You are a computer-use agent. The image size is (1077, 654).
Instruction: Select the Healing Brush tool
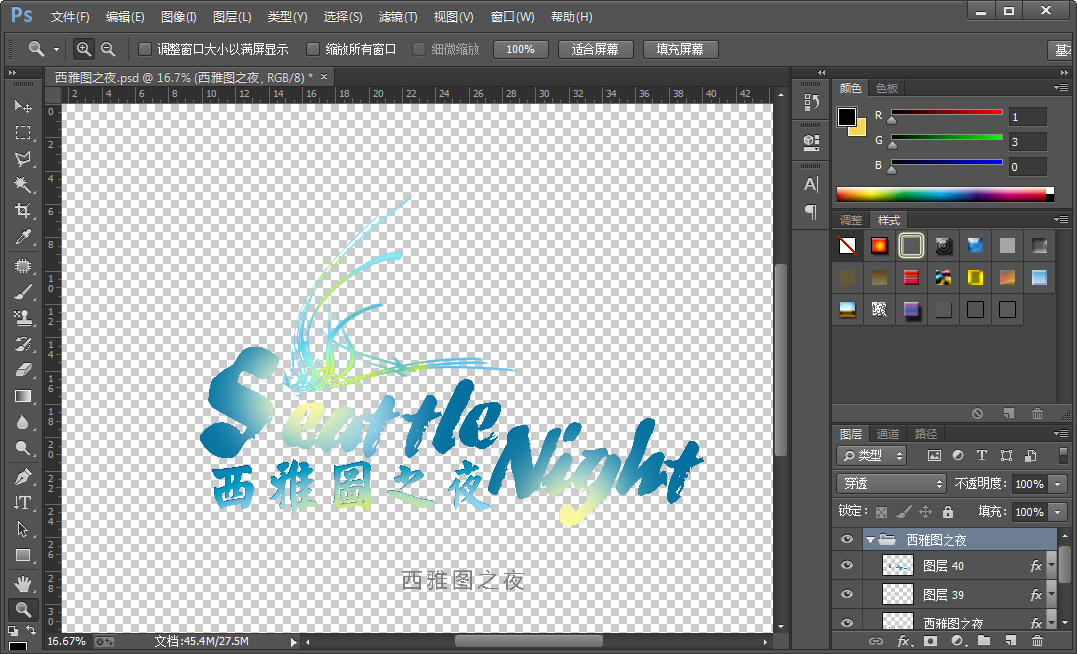coord(23,265)
